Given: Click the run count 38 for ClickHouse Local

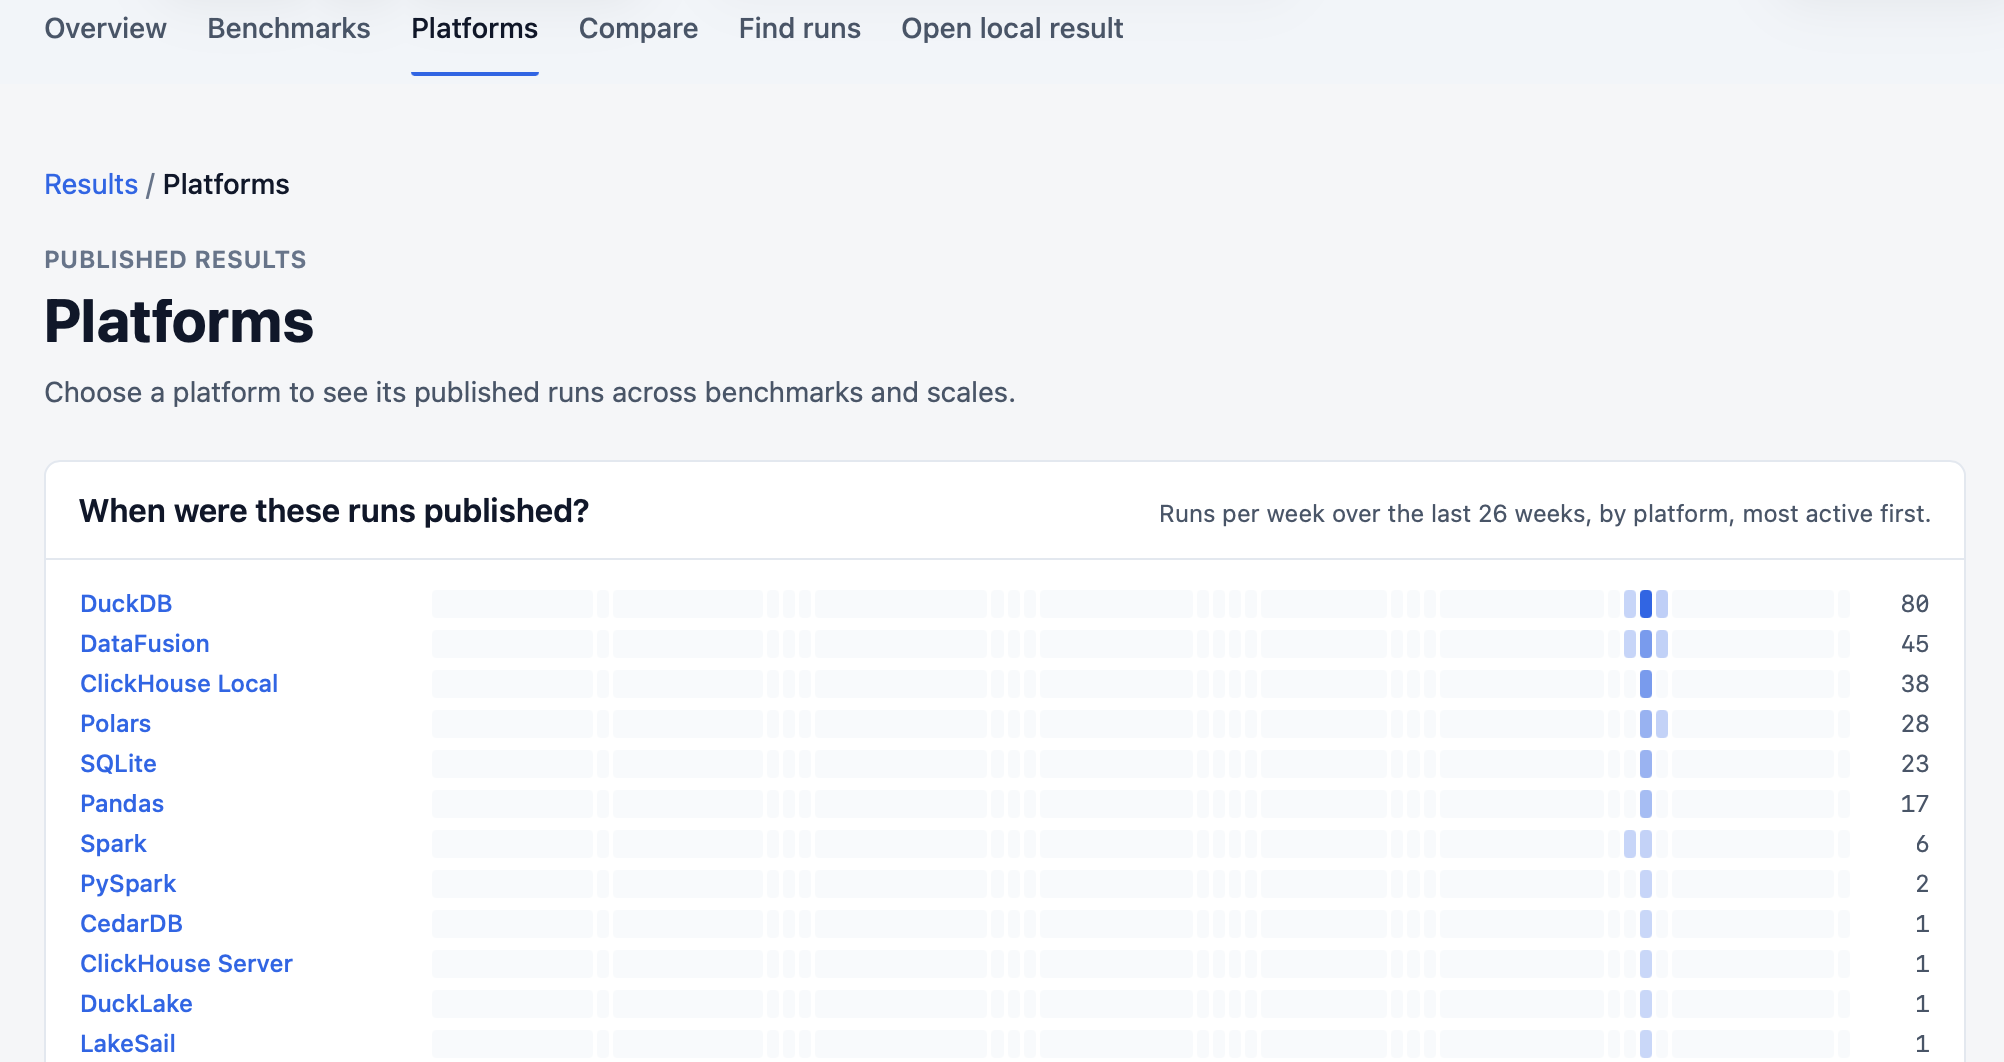Looking at the screenshot, I should coord(1914,684).
